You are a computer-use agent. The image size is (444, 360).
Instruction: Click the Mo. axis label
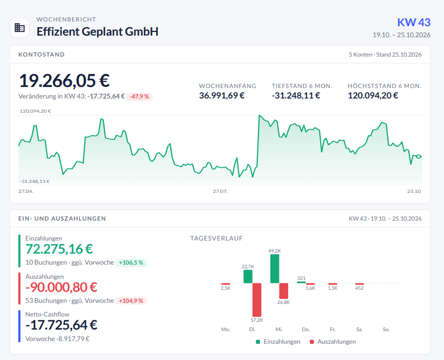(226, 329)
